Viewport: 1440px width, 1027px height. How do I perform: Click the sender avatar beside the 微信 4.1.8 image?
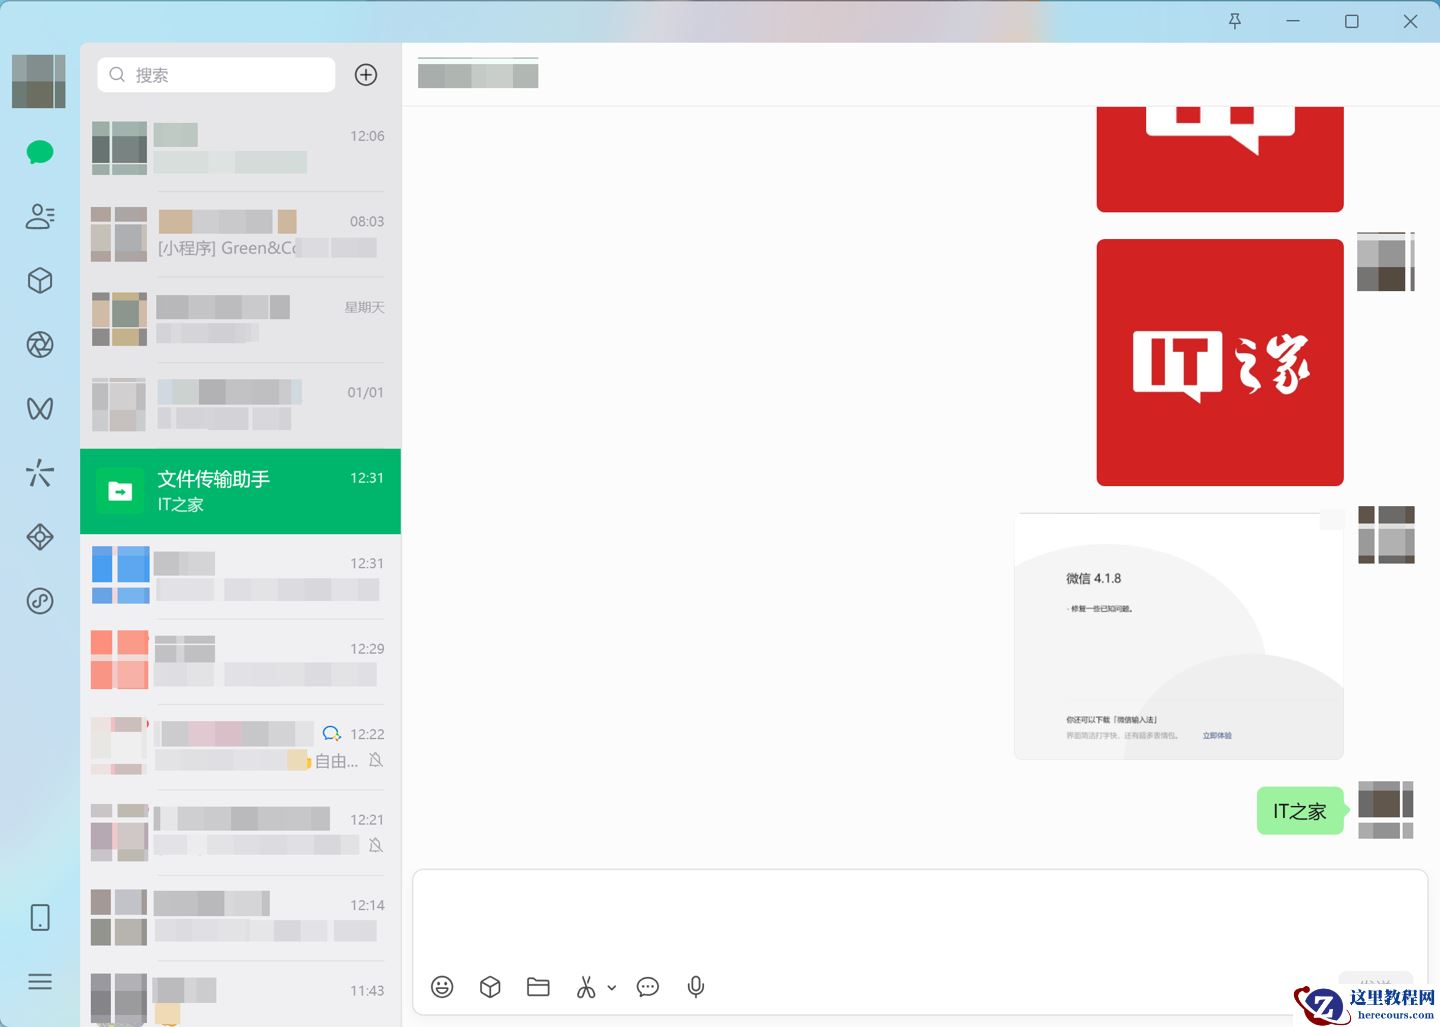(1386, 535)
